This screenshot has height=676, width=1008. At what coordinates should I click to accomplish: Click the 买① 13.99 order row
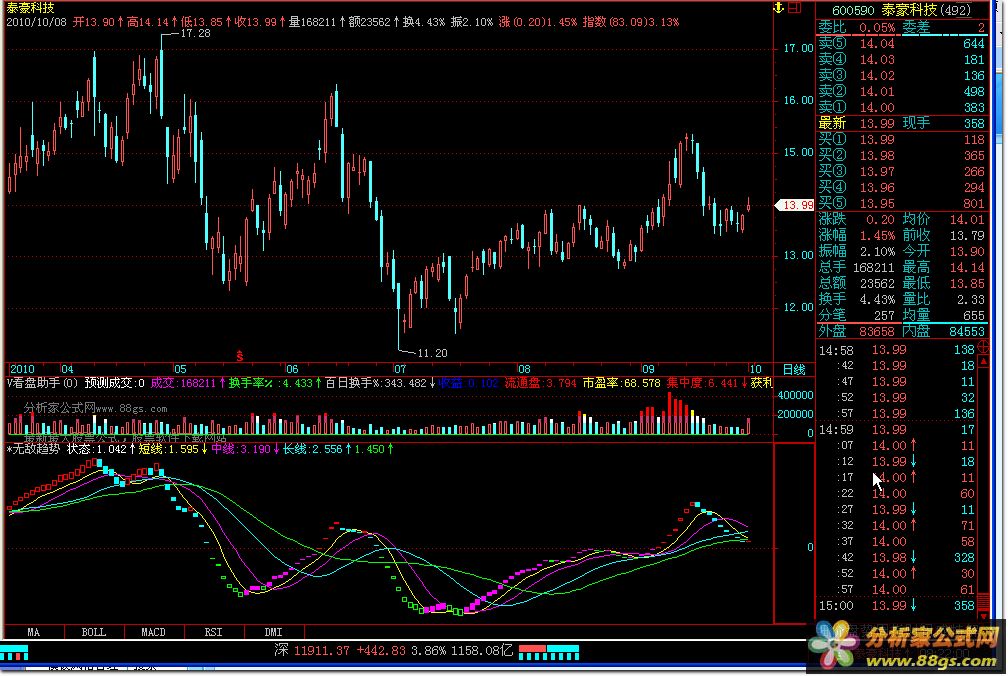(x=901, y=139)
